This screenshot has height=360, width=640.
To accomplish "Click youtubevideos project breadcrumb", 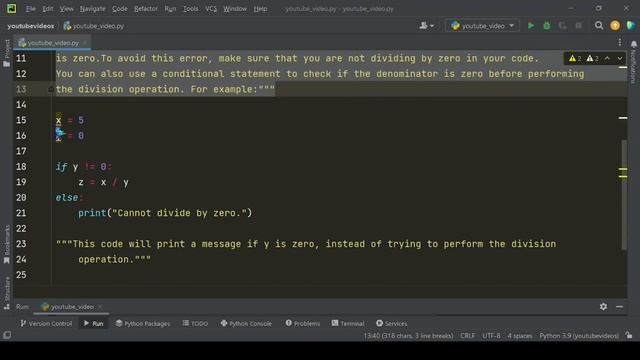I will pyautogui.click(x=31, y=26).
